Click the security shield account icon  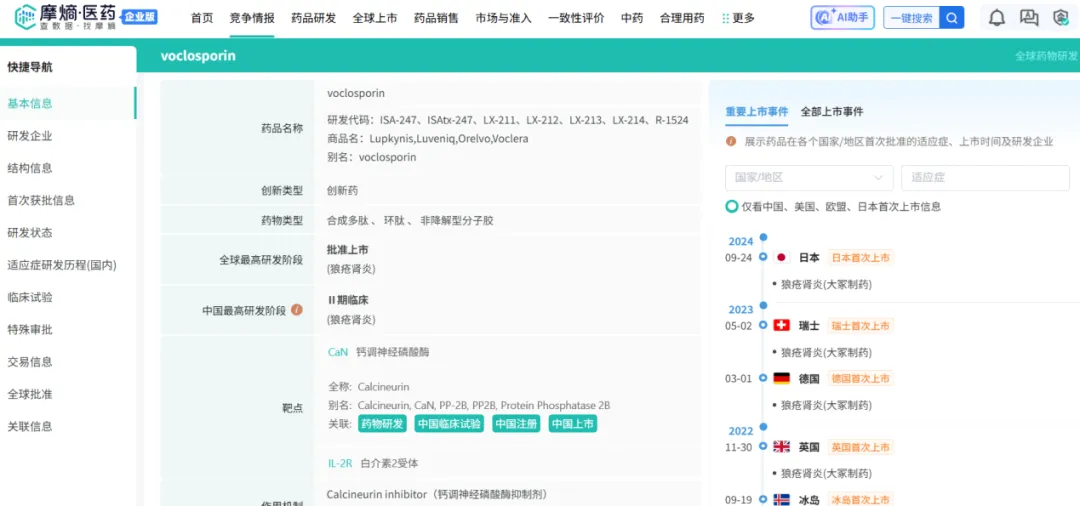(1060, 18)
